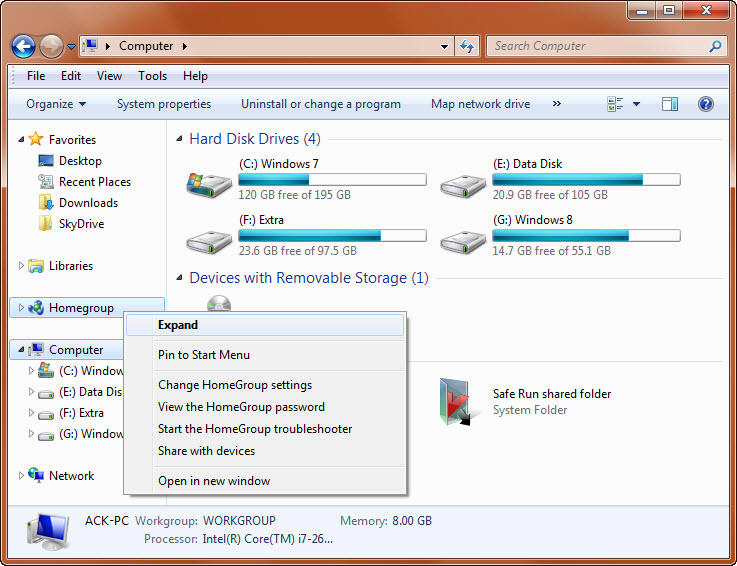Expand (C:) Windows drive in sidebar
Image resolution: width=737 pixels, height=566 pixels.
[31, 370]
